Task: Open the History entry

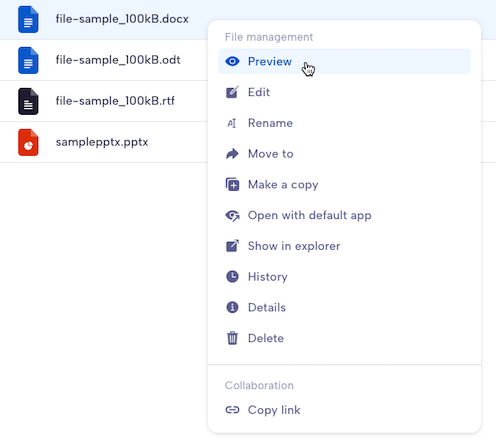Action: (x=344, y=277)
